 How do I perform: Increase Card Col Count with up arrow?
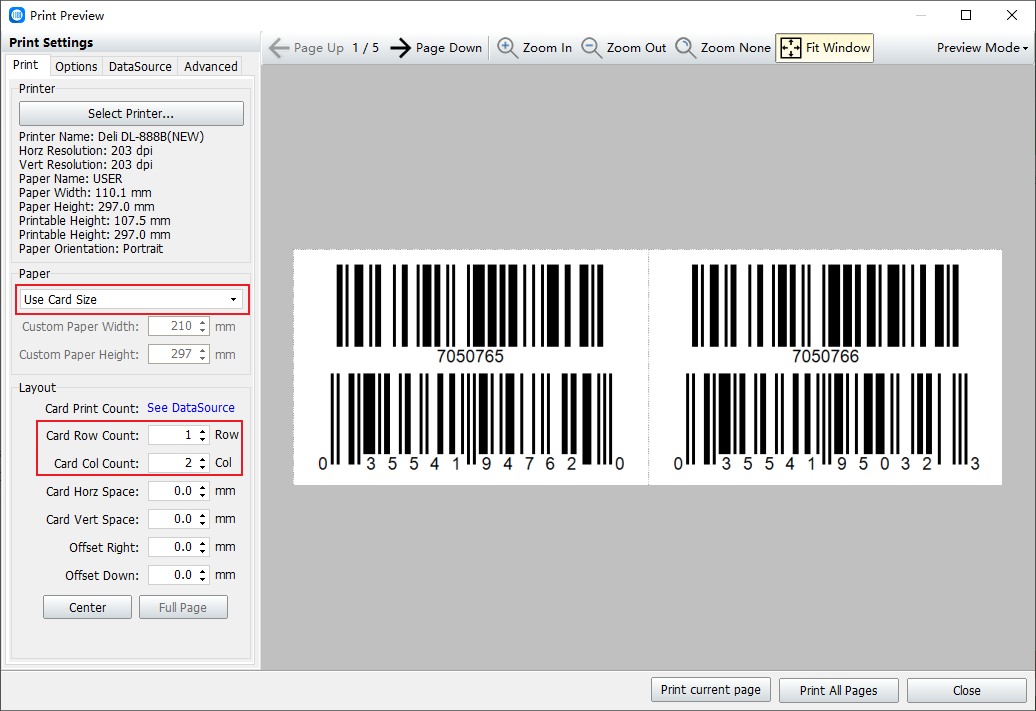(203, 459)
